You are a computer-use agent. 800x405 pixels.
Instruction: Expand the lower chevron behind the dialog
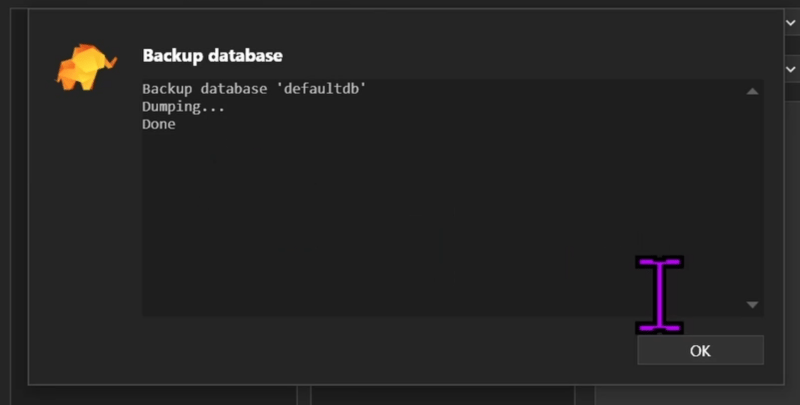click(790, 69)
